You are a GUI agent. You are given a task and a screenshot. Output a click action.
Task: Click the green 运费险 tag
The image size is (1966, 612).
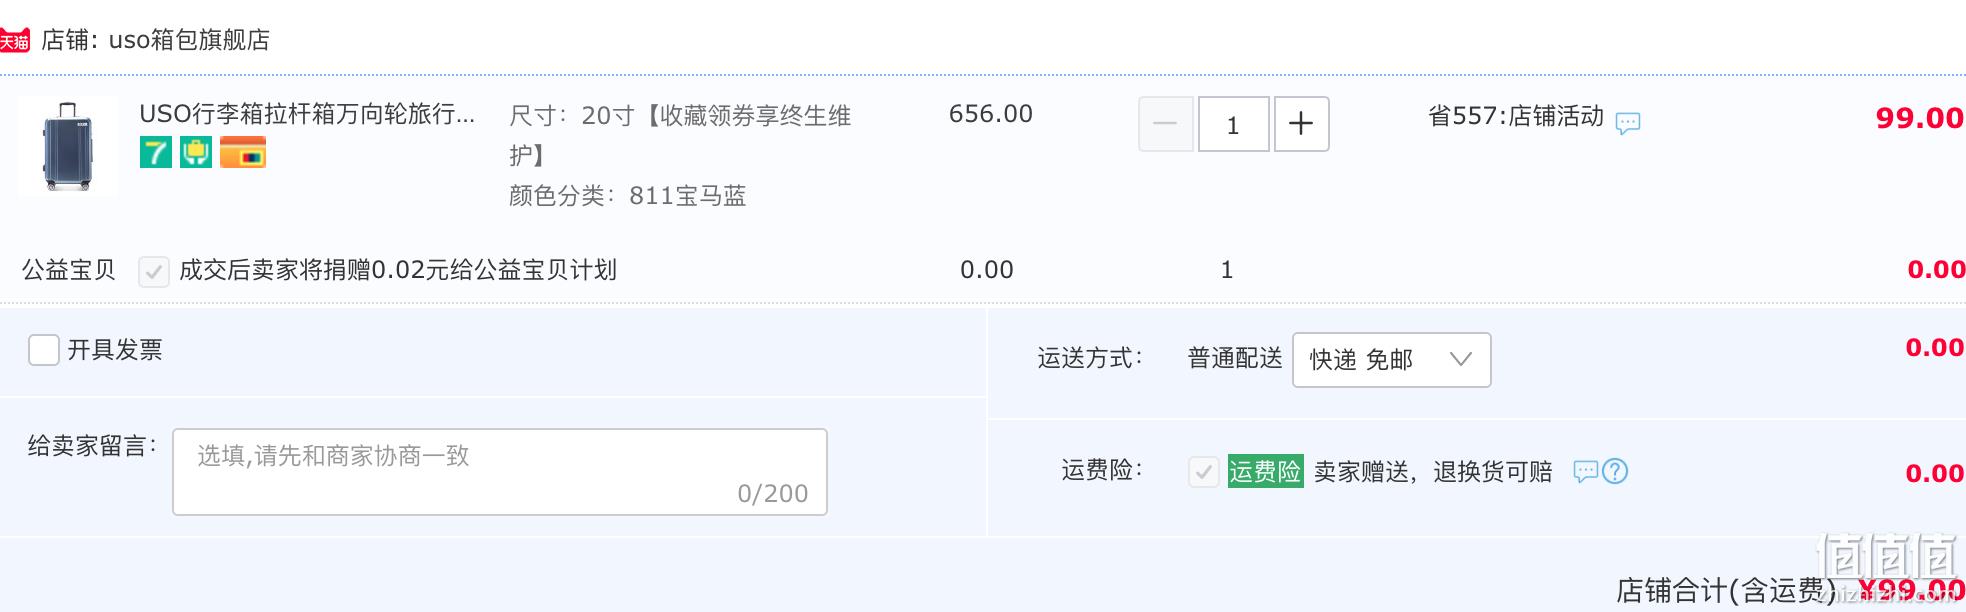click(1265, 471)
